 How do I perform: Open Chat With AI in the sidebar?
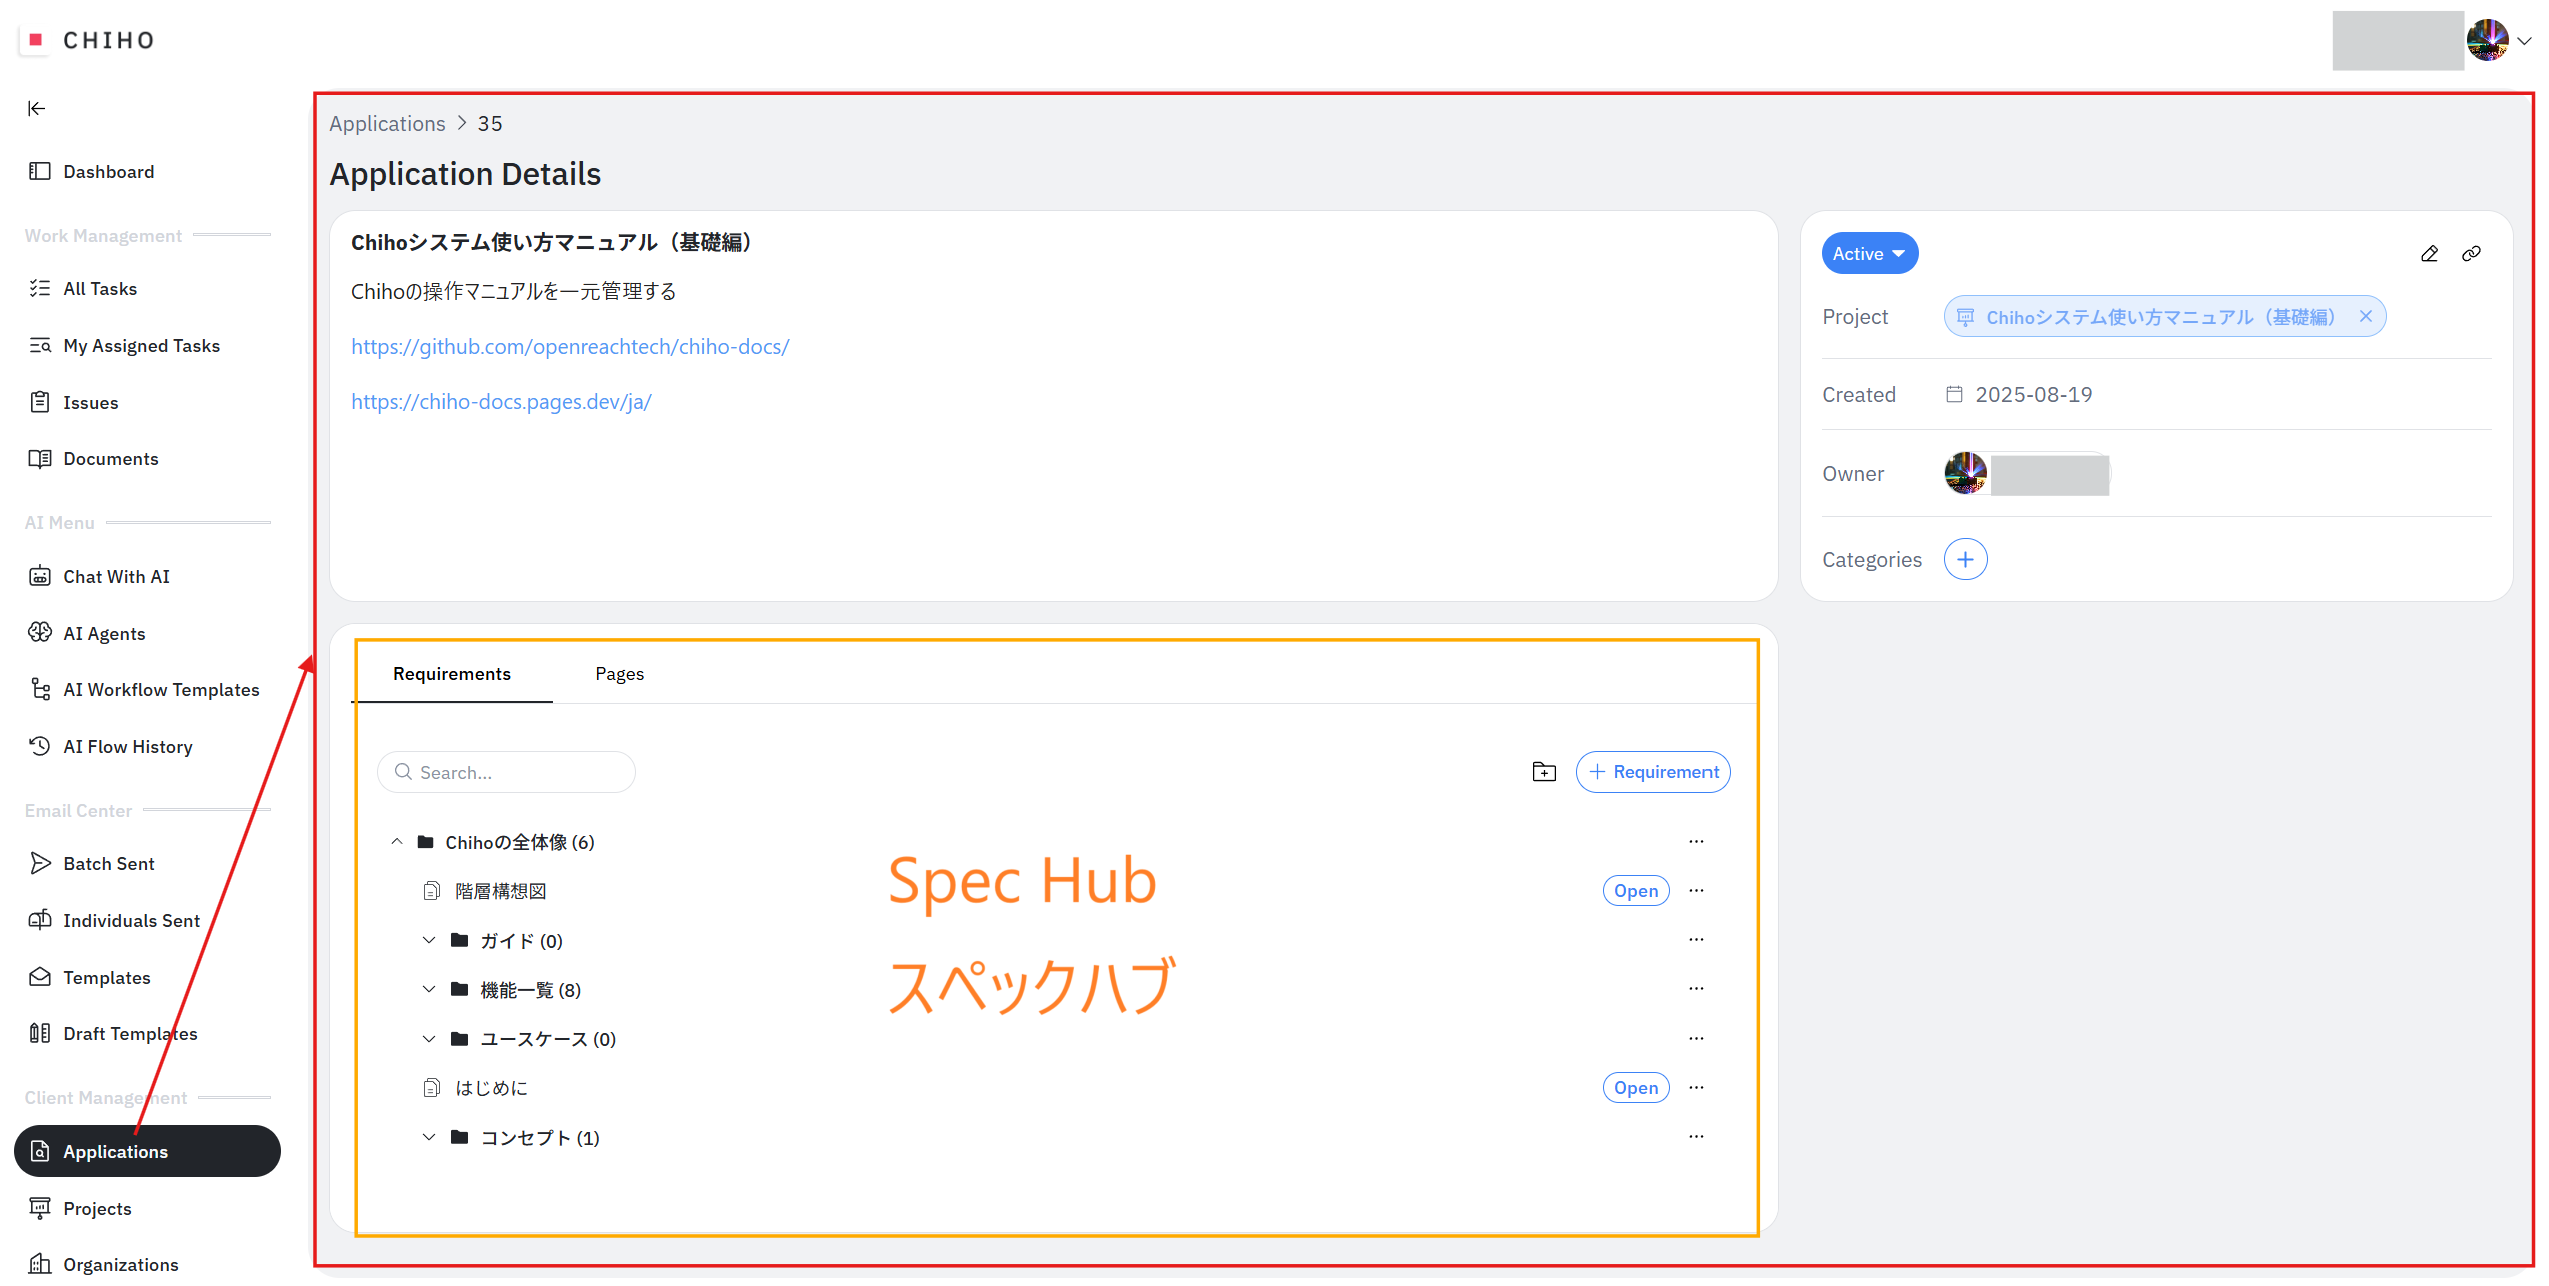pyautogui.click(x=116, y=577)
